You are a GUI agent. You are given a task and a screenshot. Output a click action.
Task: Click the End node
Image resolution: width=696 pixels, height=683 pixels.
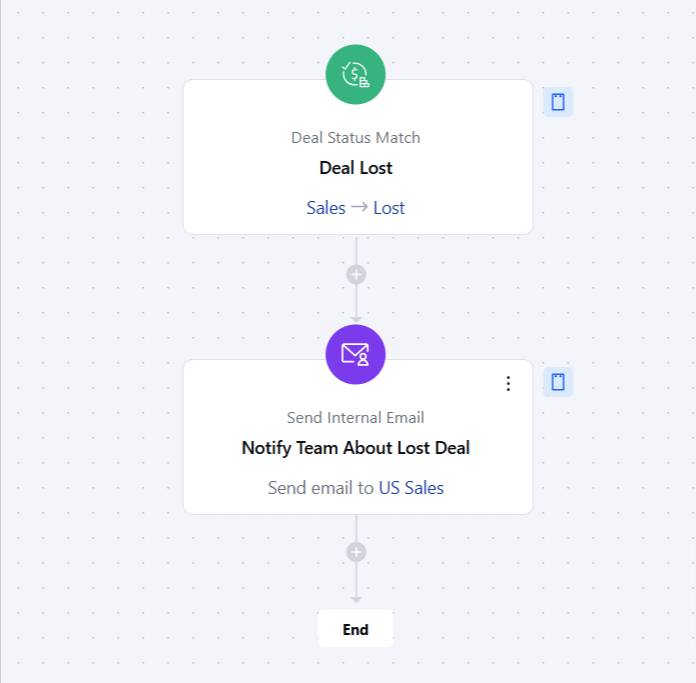click(x=356, y=629)
